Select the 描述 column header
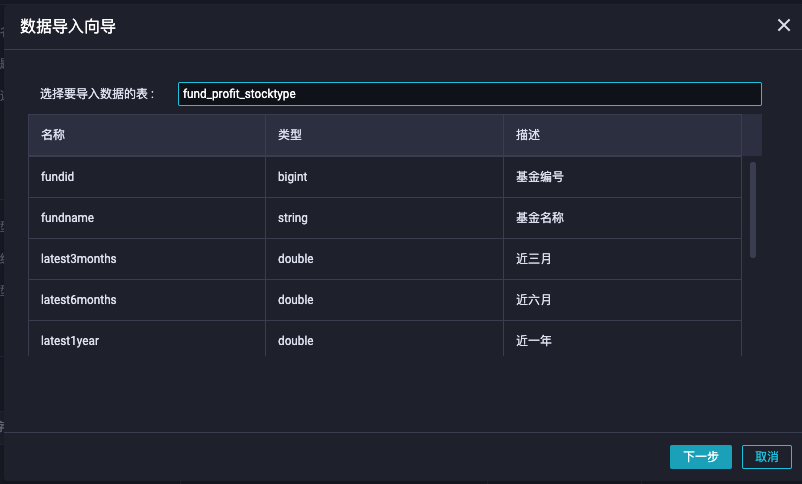The height and width of the screenshot is (484, 802). point(622,135)
